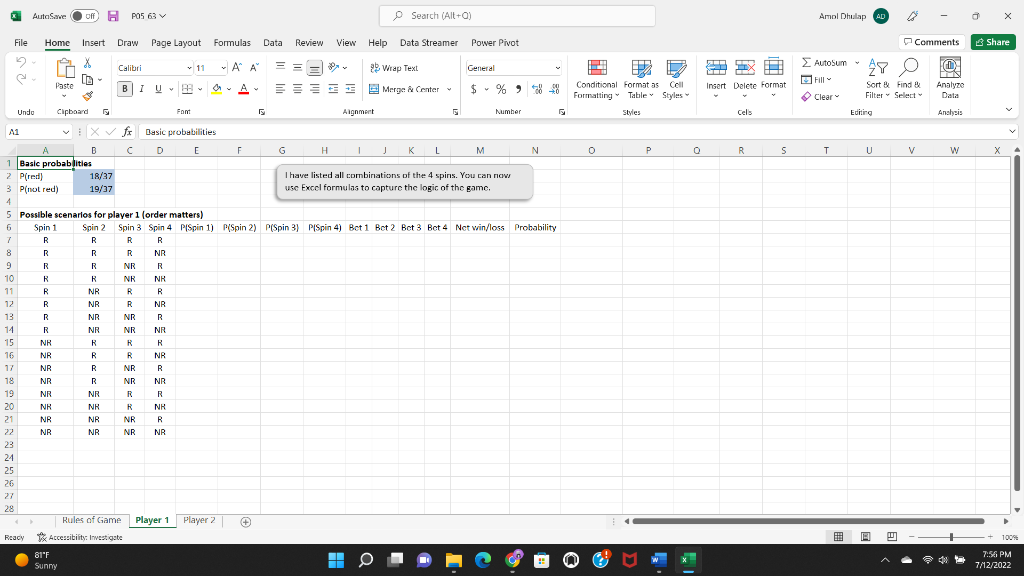Open the Data ribbon tab
This screenshot has height=576, width=1024.
point(272,42)
